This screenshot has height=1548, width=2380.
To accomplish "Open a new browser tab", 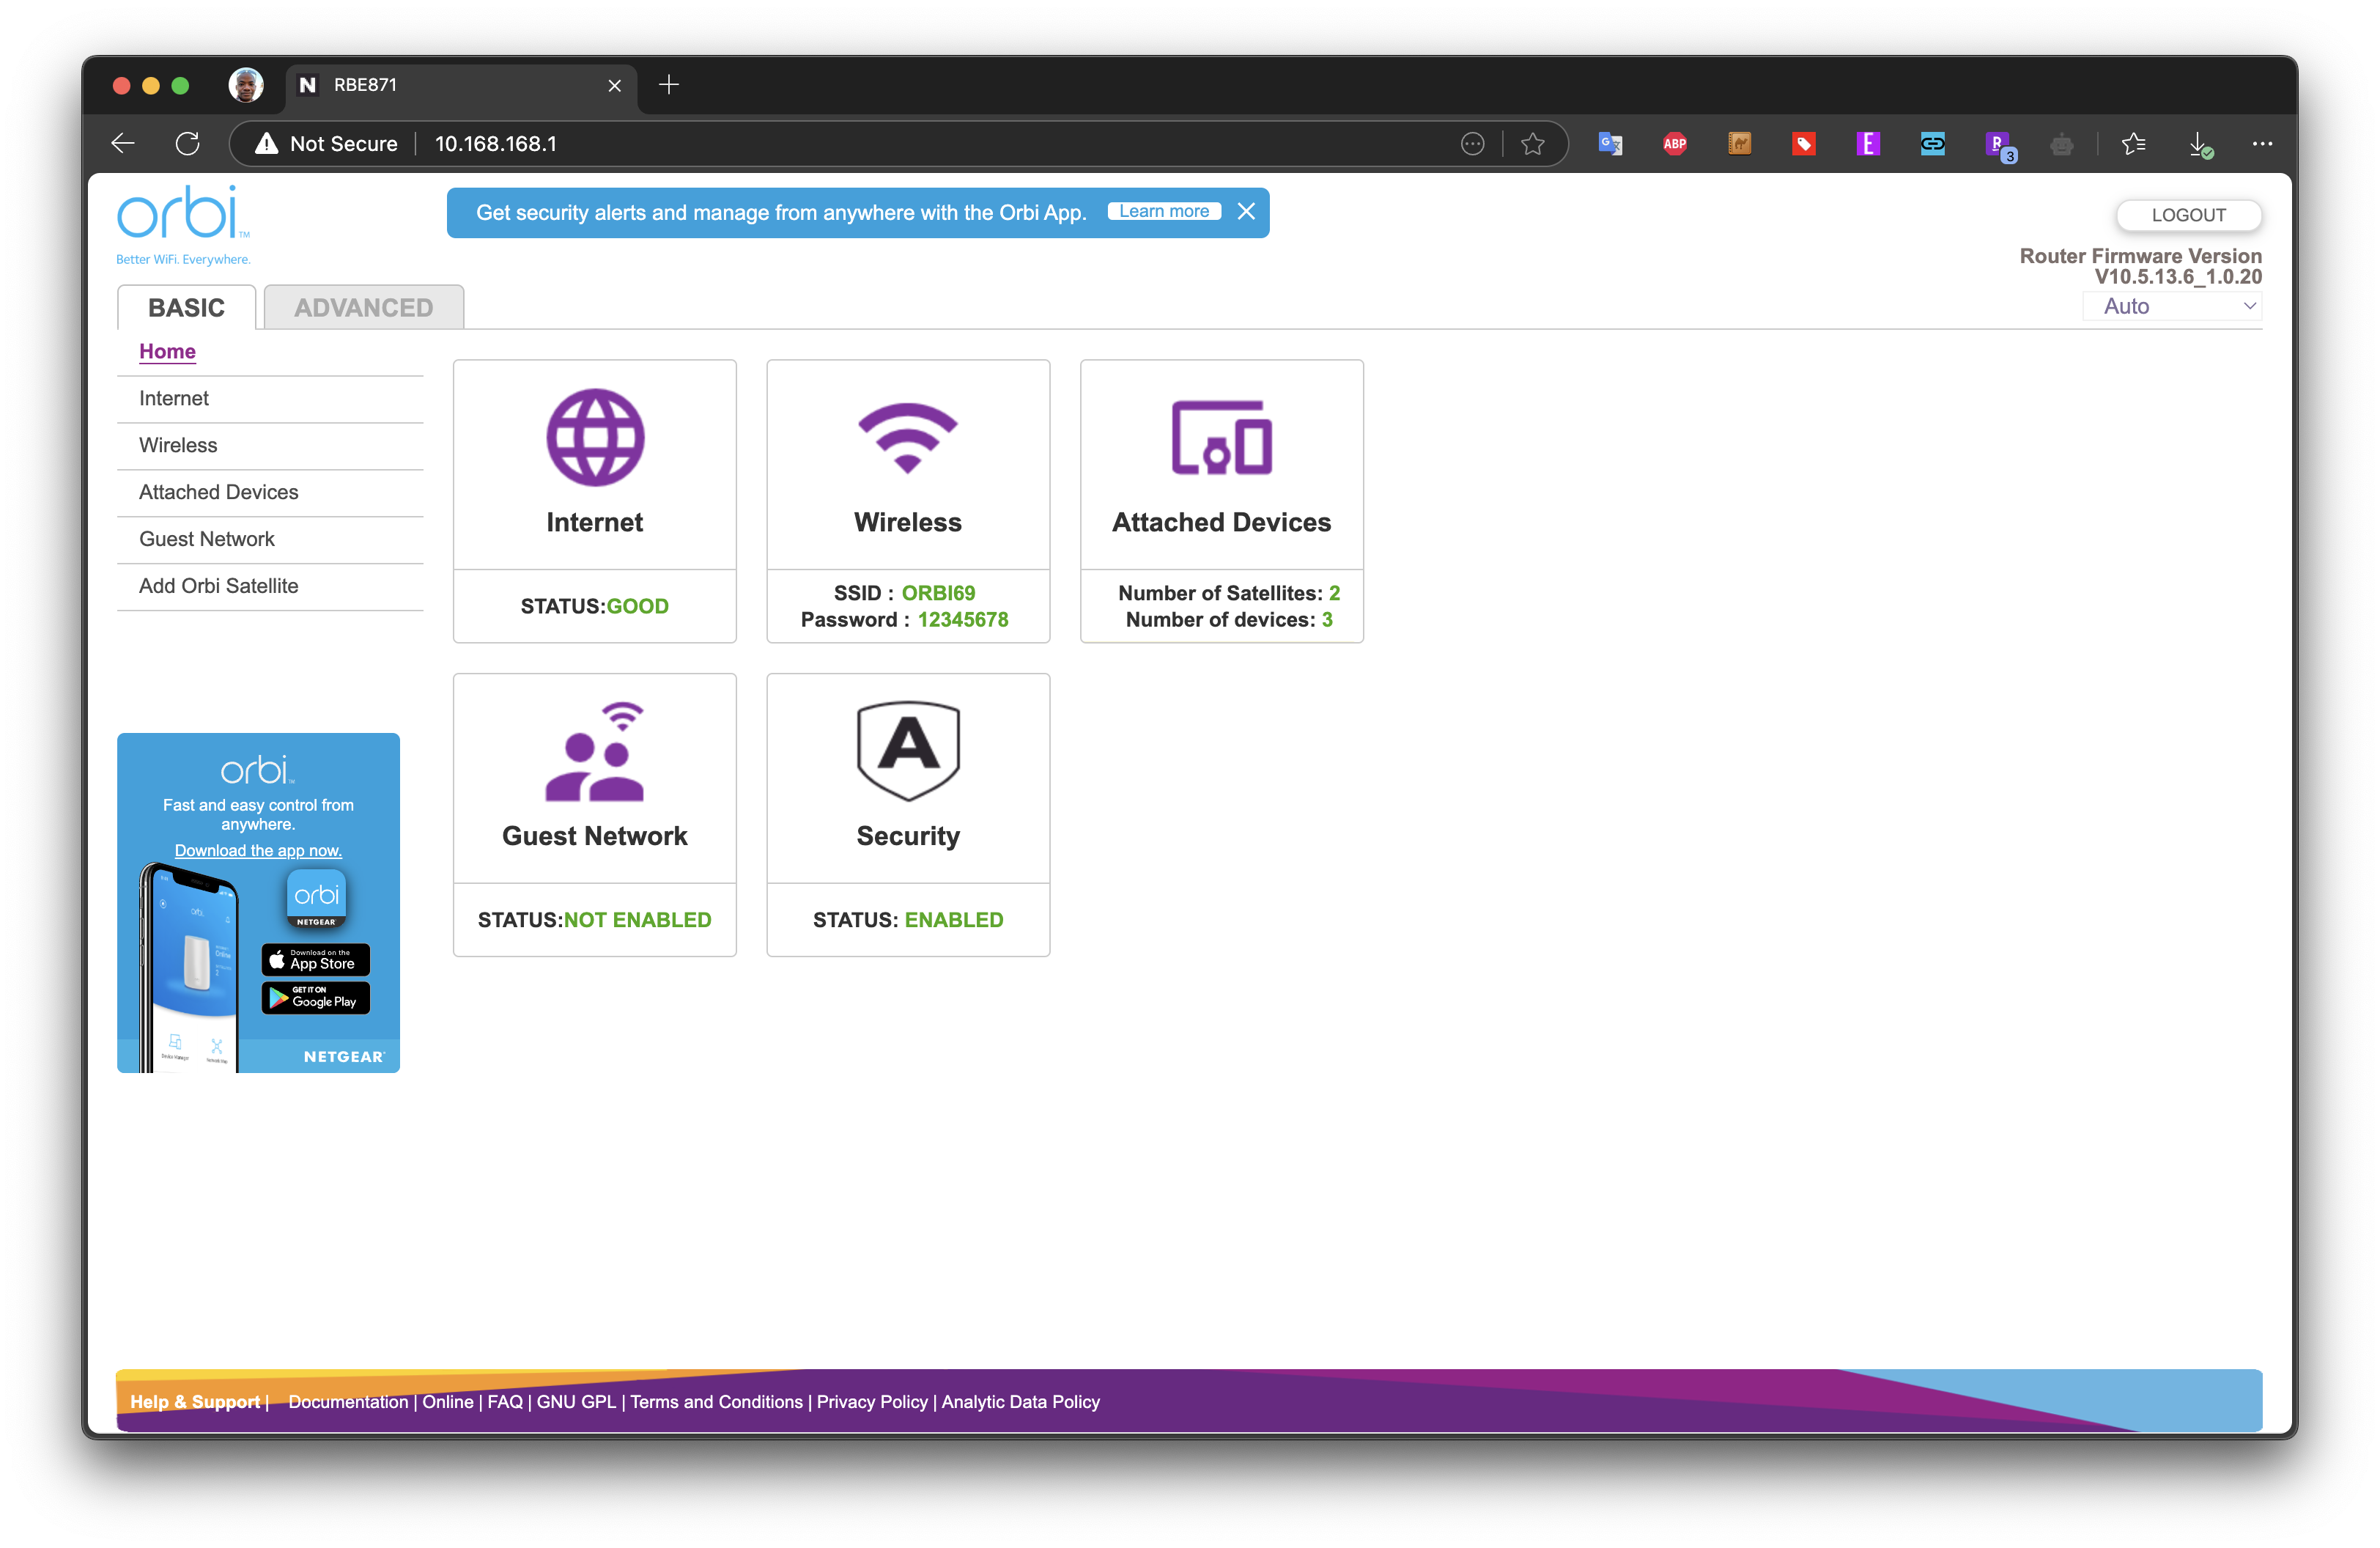I will tap(669, 85).
